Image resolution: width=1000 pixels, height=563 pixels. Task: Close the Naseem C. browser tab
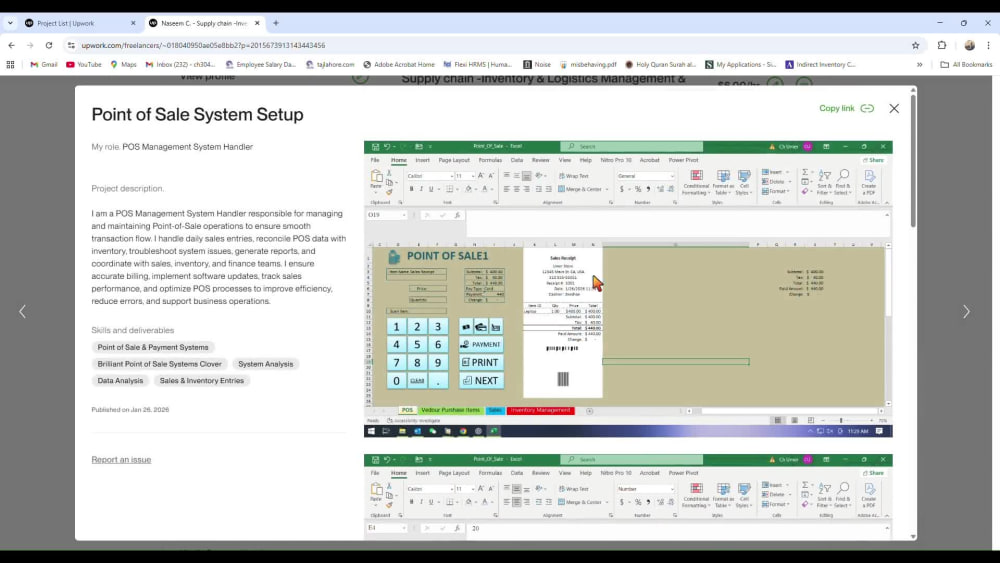(x=257, y=23)
